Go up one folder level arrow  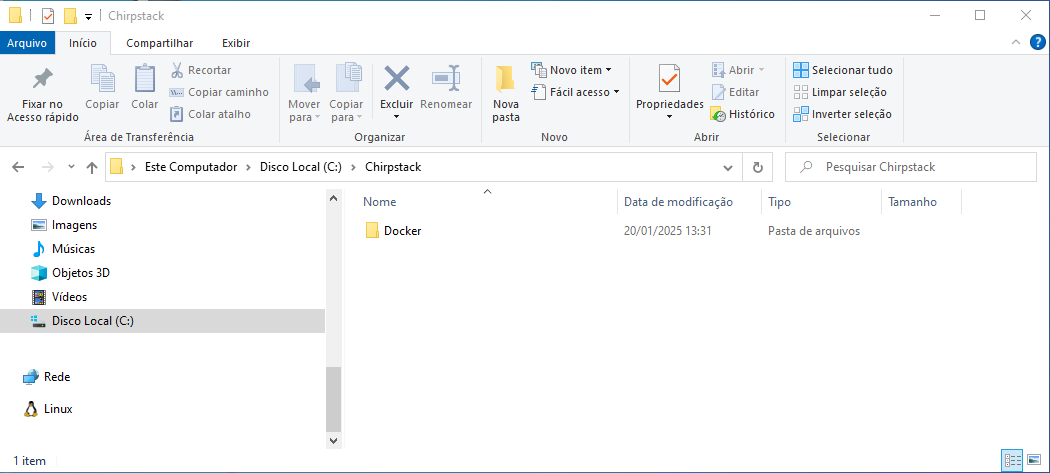coord(92,167)
